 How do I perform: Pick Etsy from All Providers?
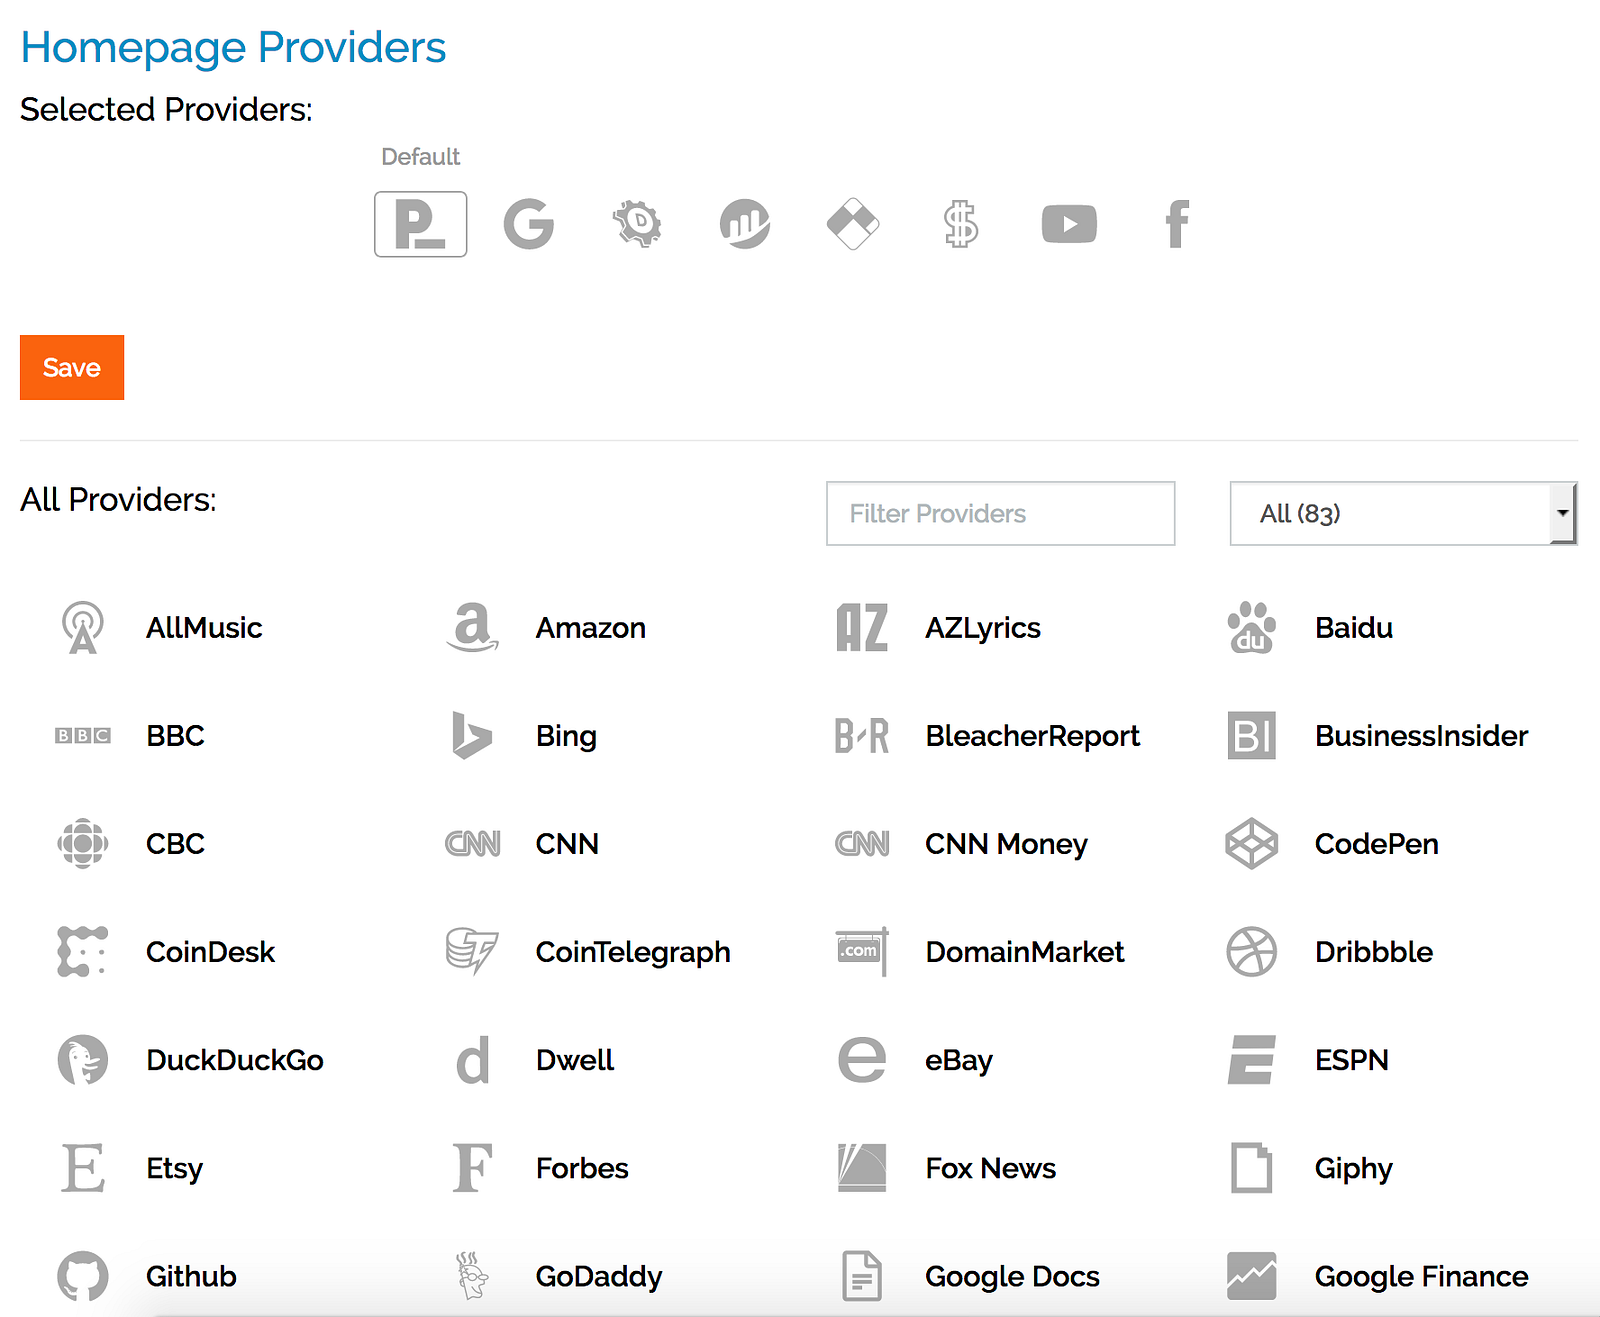pyautogui.click(x=174, y=1168)
